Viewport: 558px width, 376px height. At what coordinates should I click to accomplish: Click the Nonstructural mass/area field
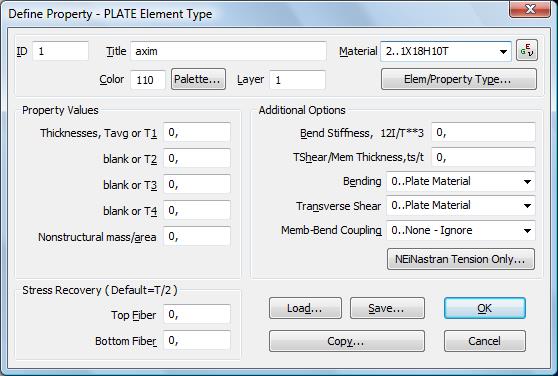pos(197,236)
